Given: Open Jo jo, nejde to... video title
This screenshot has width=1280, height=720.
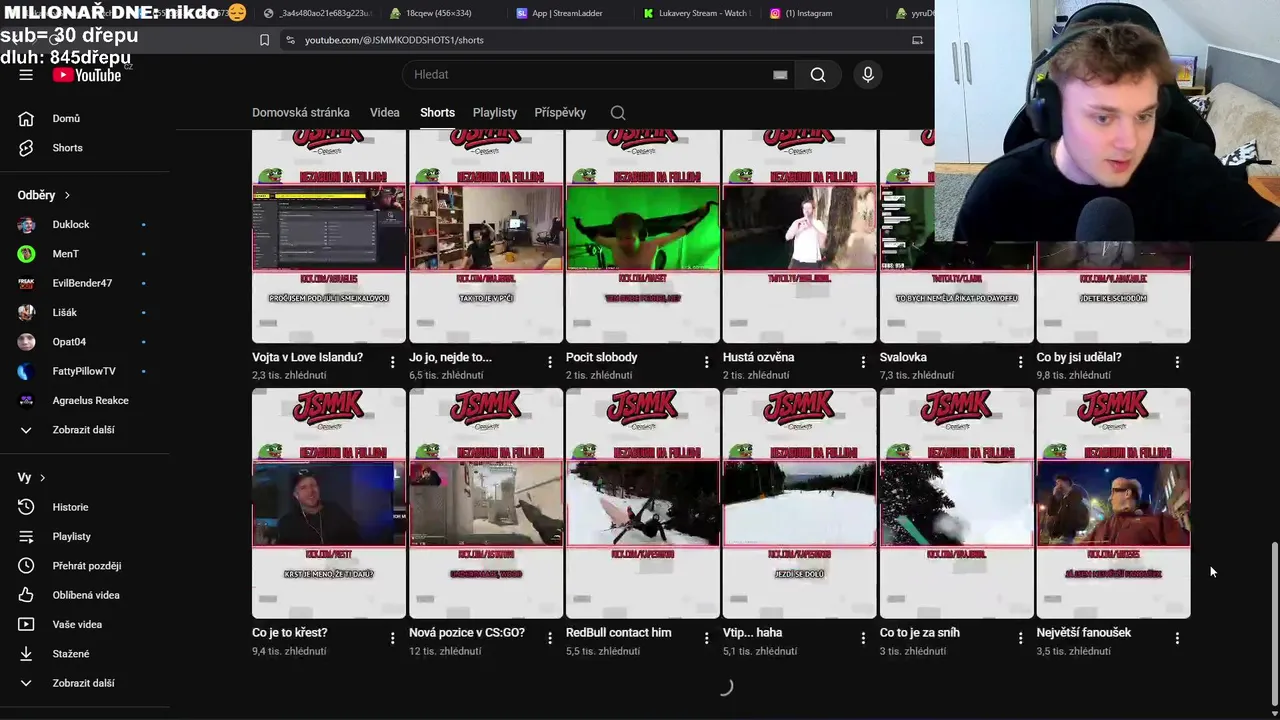Looking at the screenshot, I should coord(450,357).
